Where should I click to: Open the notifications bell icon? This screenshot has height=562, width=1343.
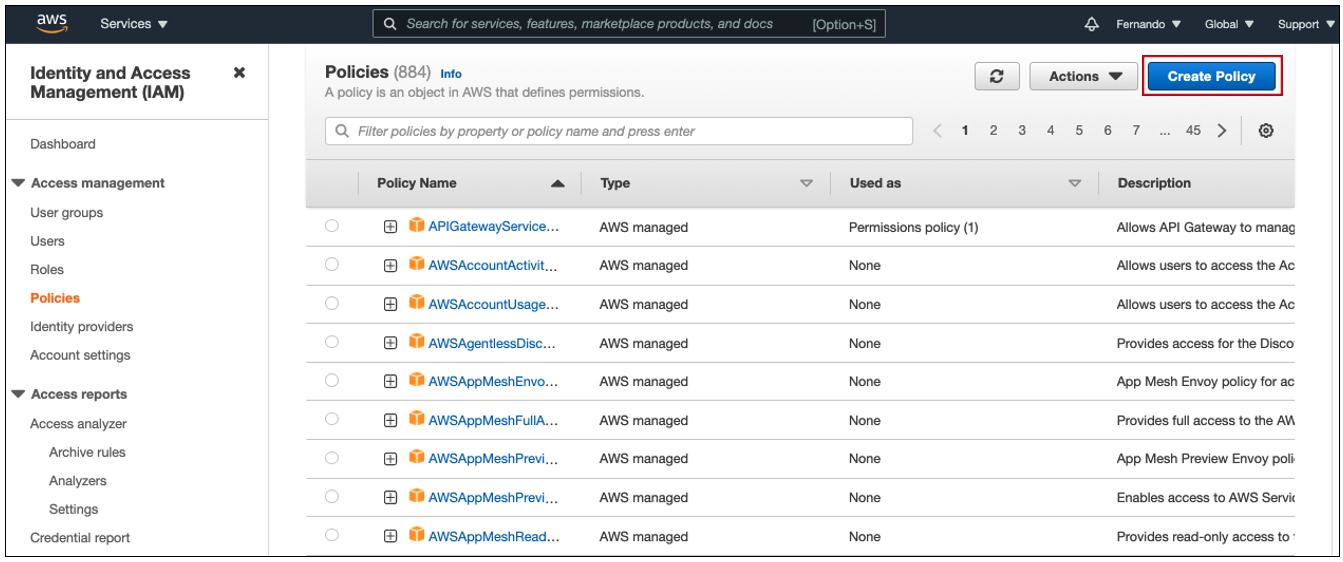tap(1092, 24)
